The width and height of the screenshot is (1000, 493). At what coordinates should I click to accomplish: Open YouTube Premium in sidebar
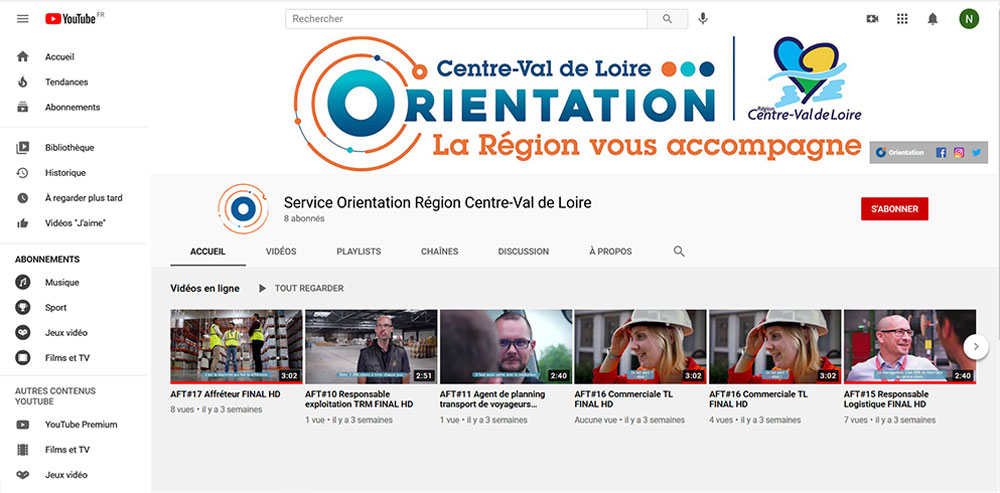(73, 424)
